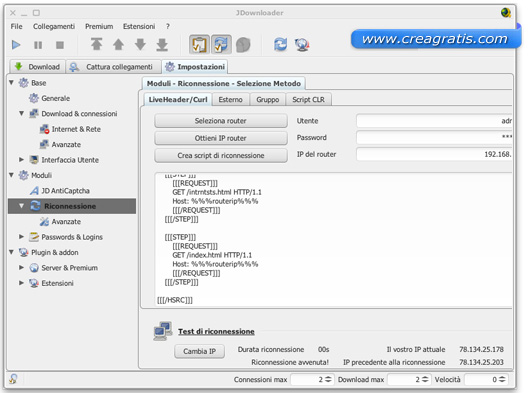
Task: Click the status bar icon at bottom left
Action: click(13, 378)
